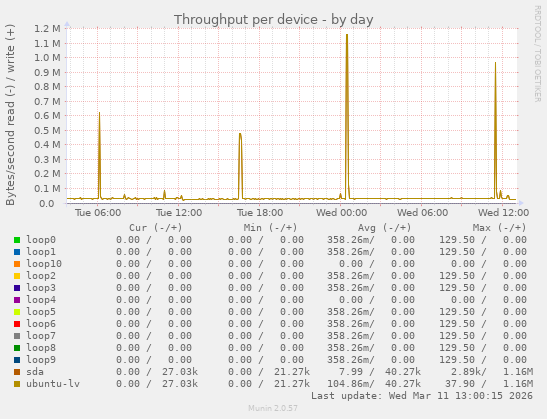Click the ubuntu-lv Max read value 37.90
Screen dimensions: 547x419
coord(460,384)
